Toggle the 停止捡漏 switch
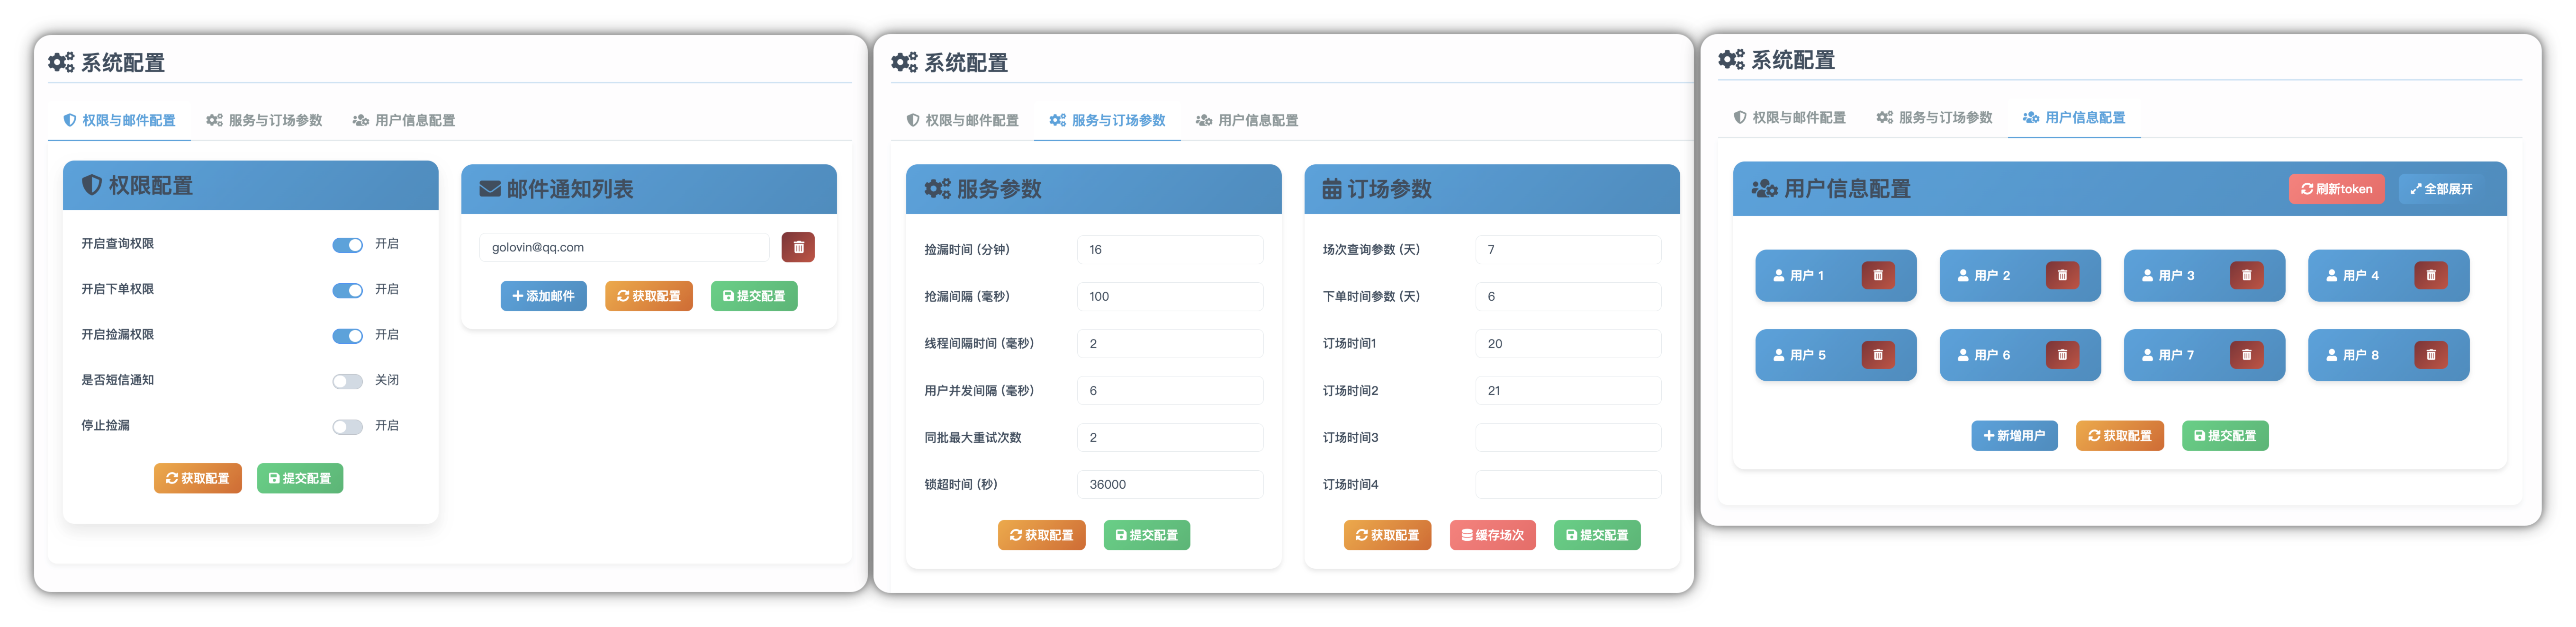 (347, 427)
